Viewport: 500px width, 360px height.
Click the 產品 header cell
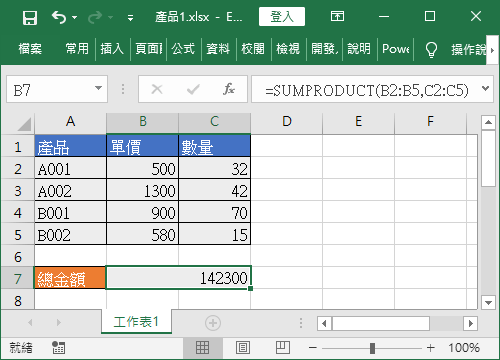coord(70,146)
